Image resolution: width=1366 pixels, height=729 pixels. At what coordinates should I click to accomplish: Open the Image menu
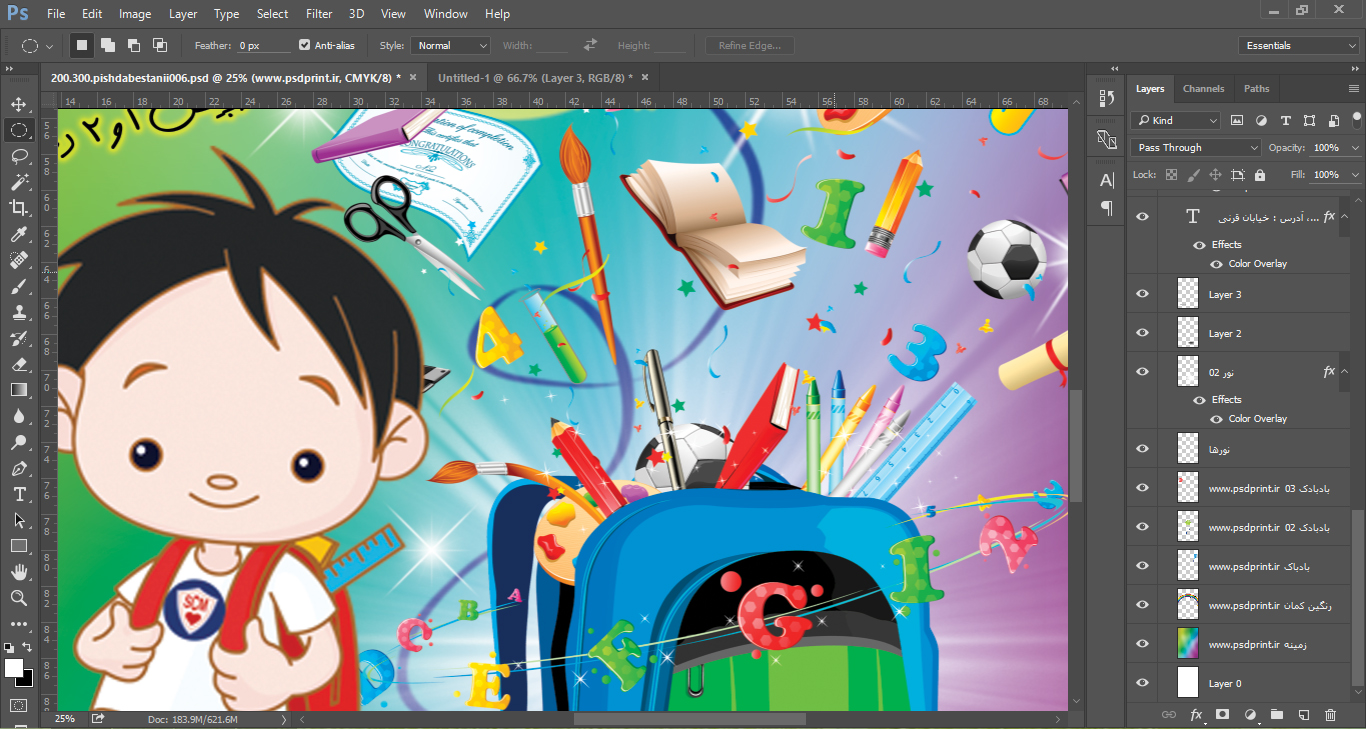(135, 14)
